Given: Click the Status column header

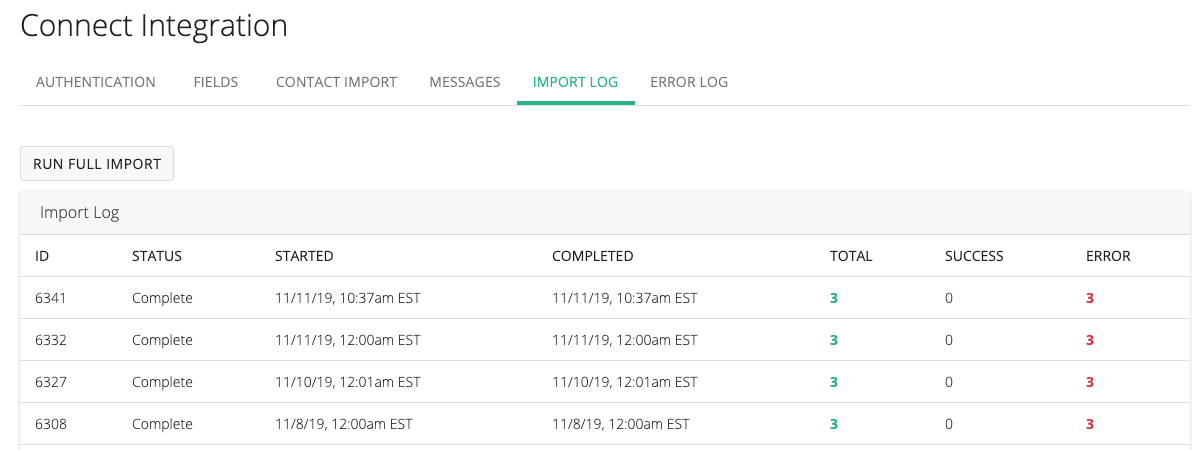Looking at the screenshot, I should coord(157,256).
